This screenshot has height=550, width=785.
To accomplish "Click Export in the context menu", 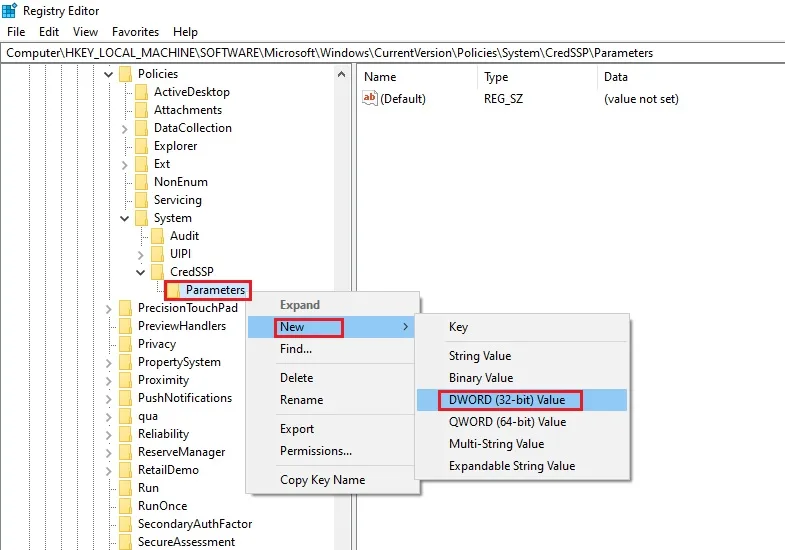I will [331, 429].
